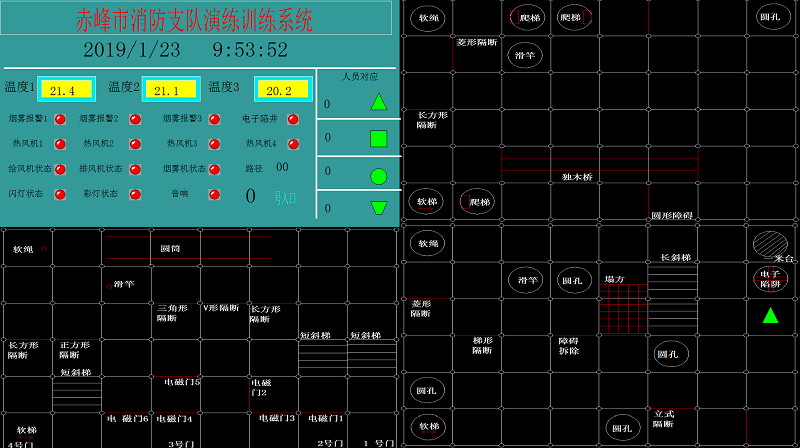800x448 pixels.
Task: Click the 路径 value 00
Action: click(x=282, y=167)
